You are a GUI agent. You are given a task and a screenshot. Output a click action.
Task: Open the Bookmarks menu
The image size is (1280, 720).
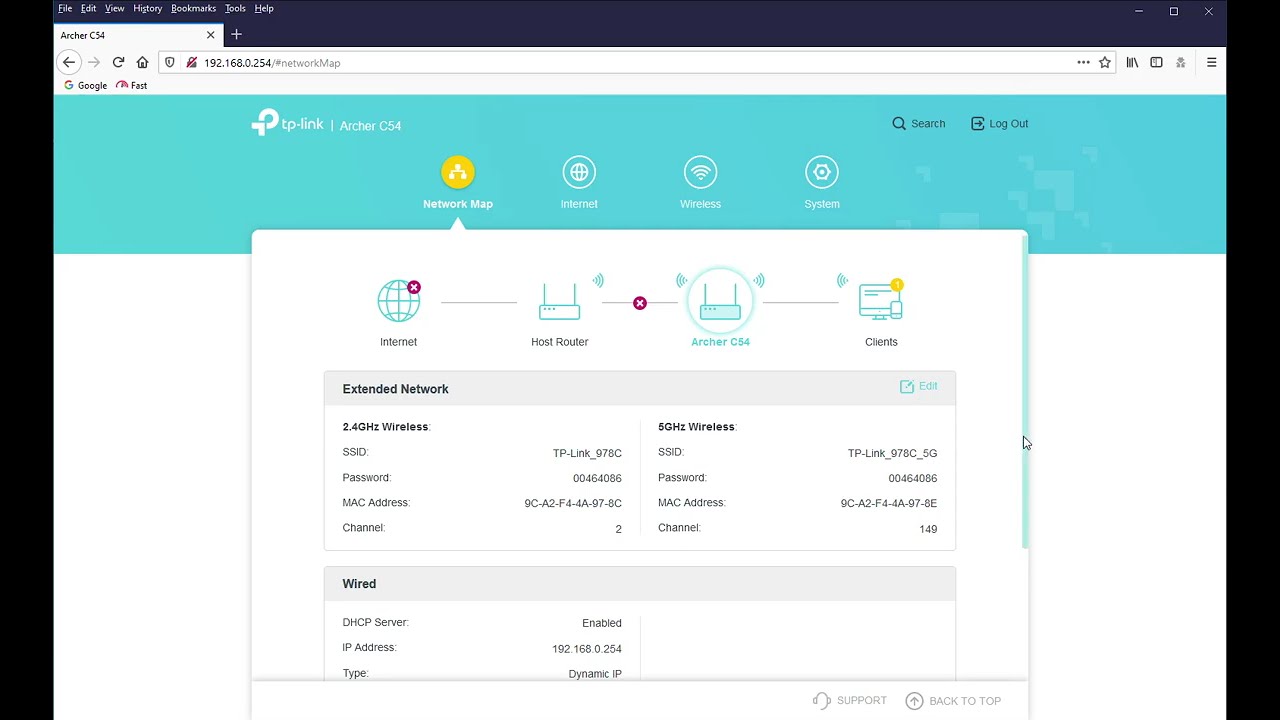coord(193,8)
